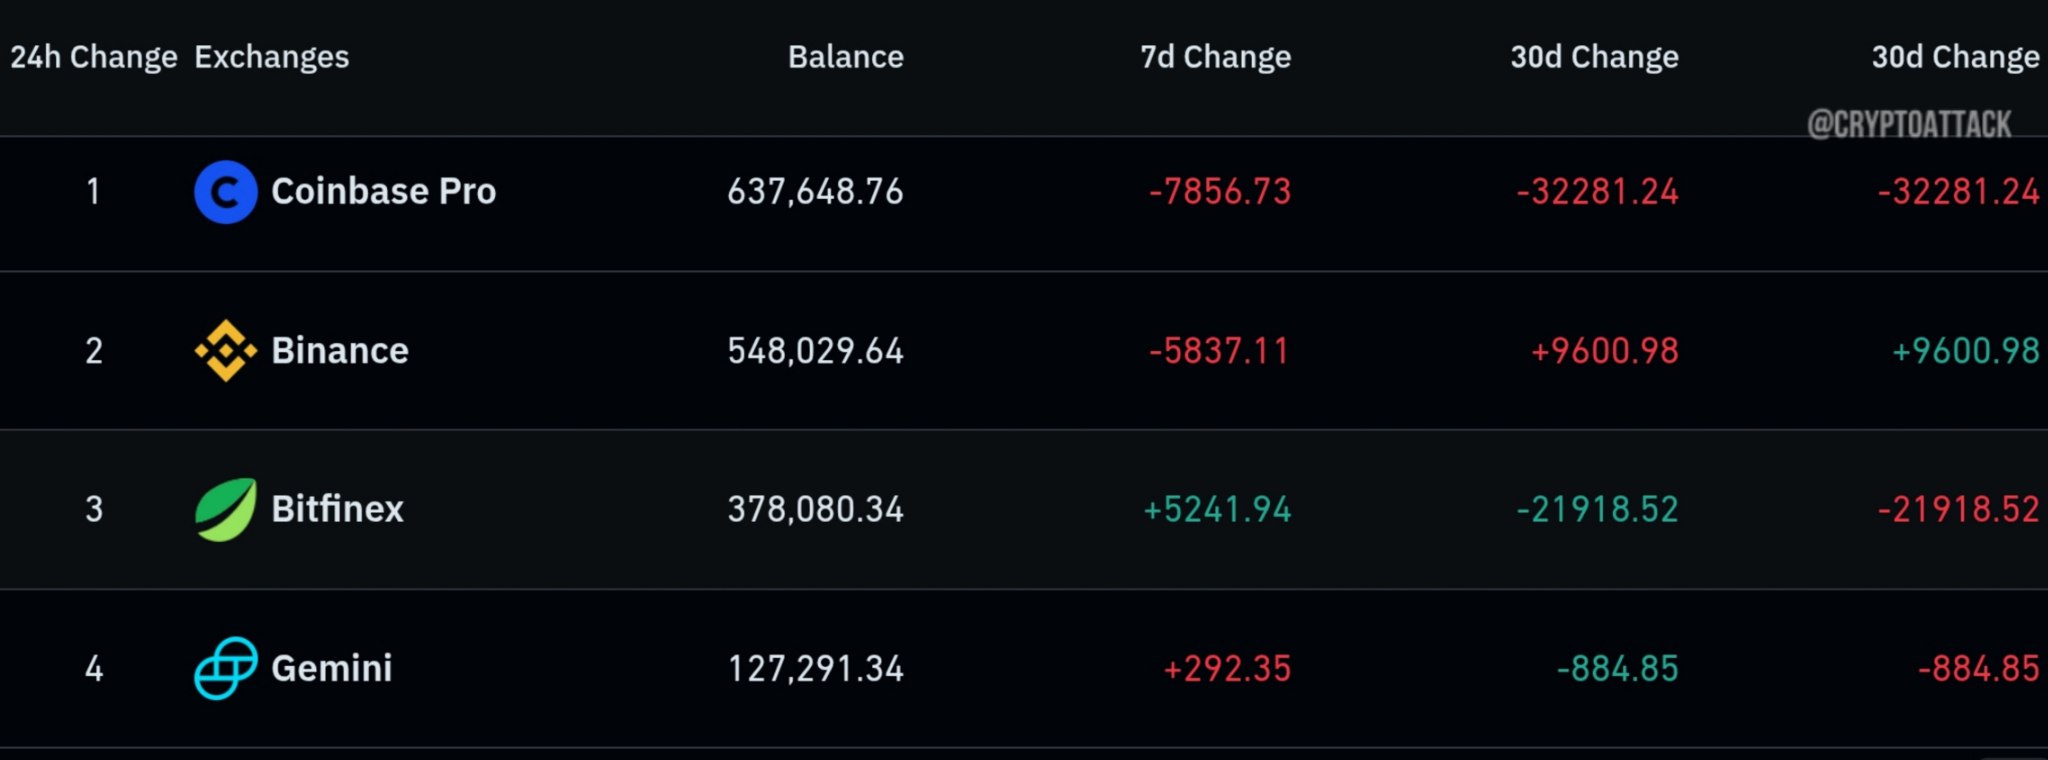Click Bitfinex balance 378,080.34

(815, 509)
